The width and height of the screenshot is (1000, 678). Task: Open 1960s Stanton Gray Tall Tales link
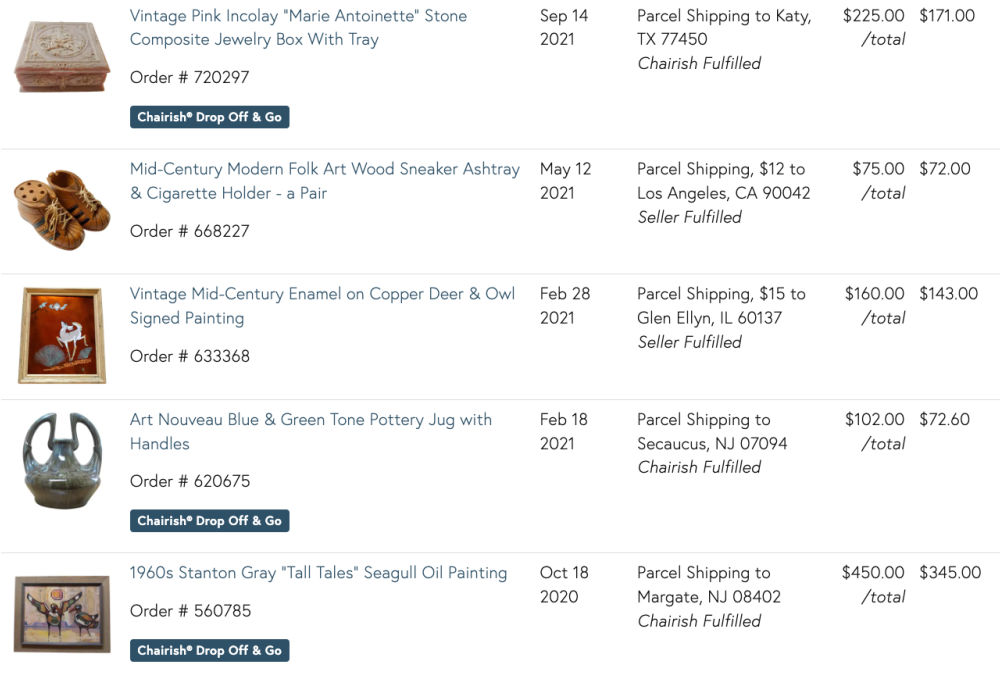tap(318, 573)
